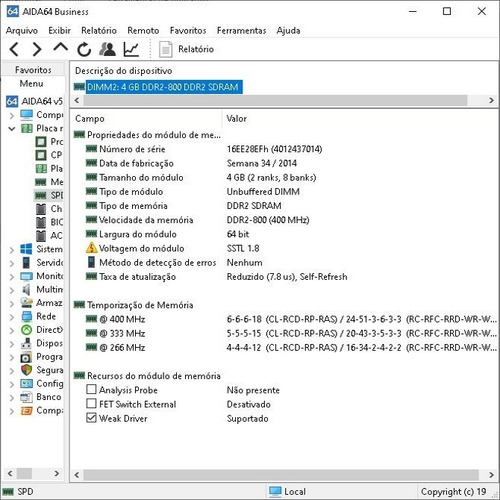Switch to the Favoritos sidebar tab

pos(33,70)
